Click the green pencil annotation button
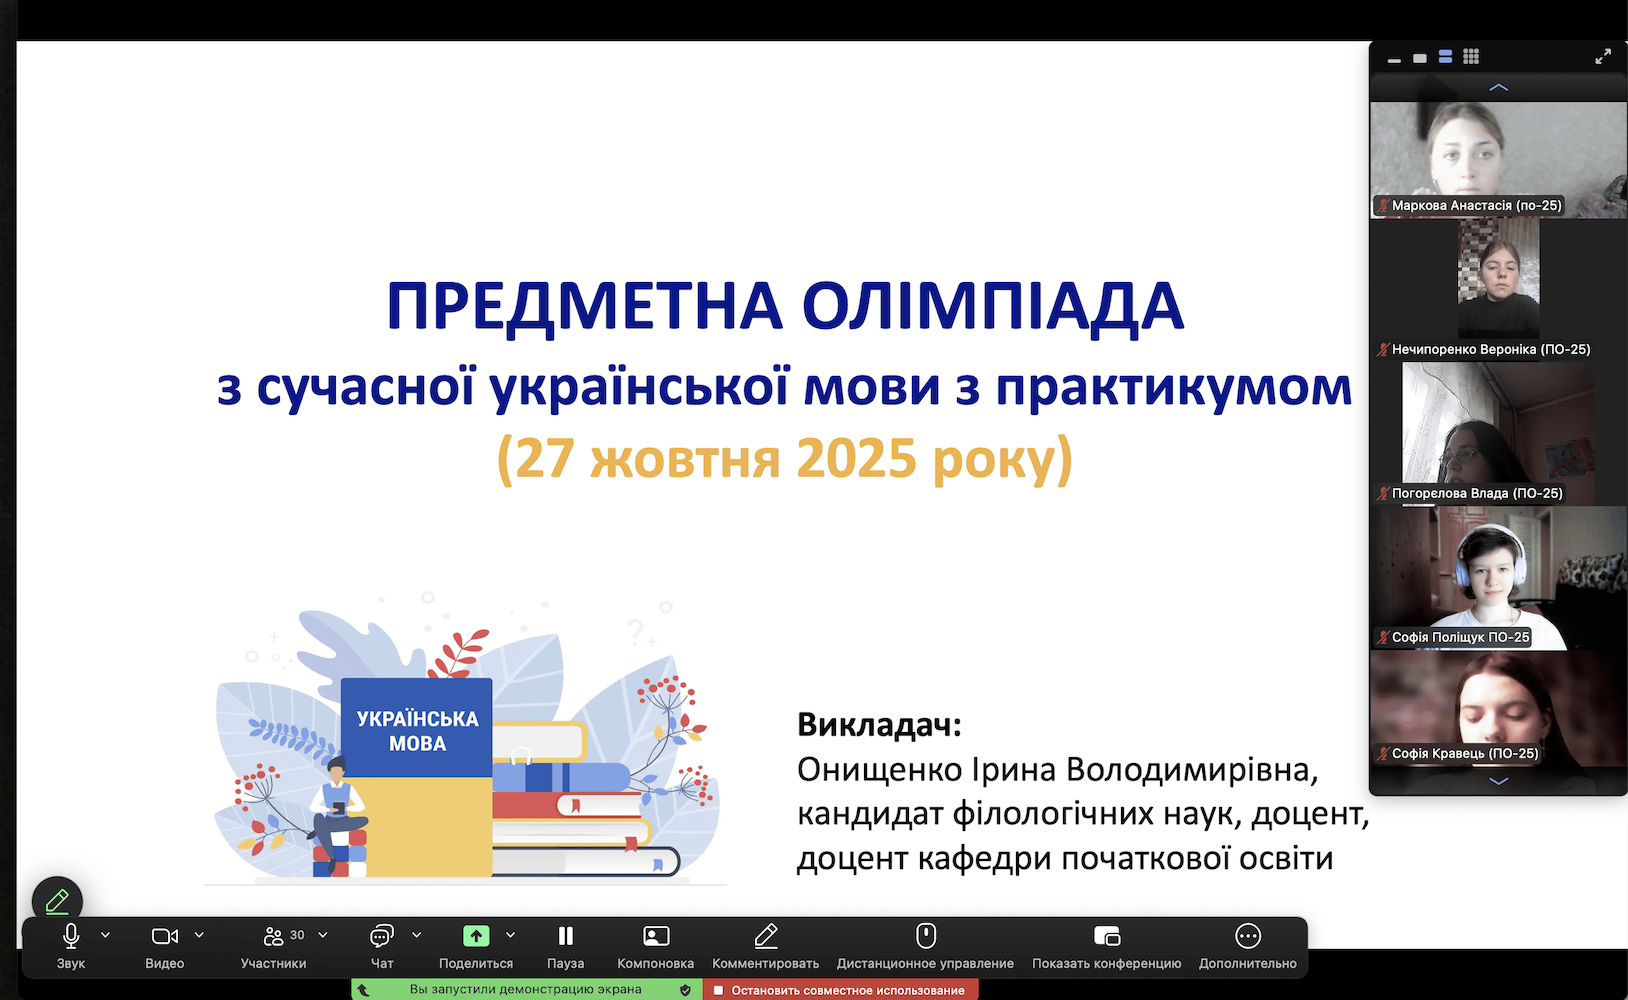The image size is (1628, 1000). pyautogui.click(x=57, y=901)
